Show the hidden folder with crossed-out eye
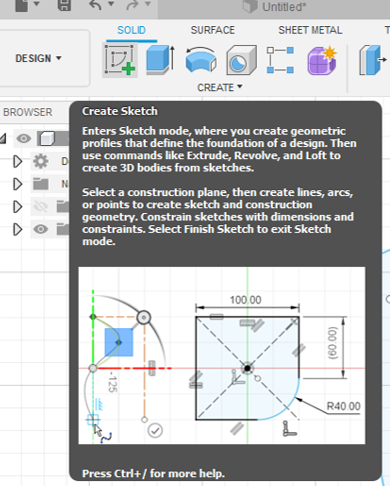Screen dimensions: 390x486 (41, 207)
